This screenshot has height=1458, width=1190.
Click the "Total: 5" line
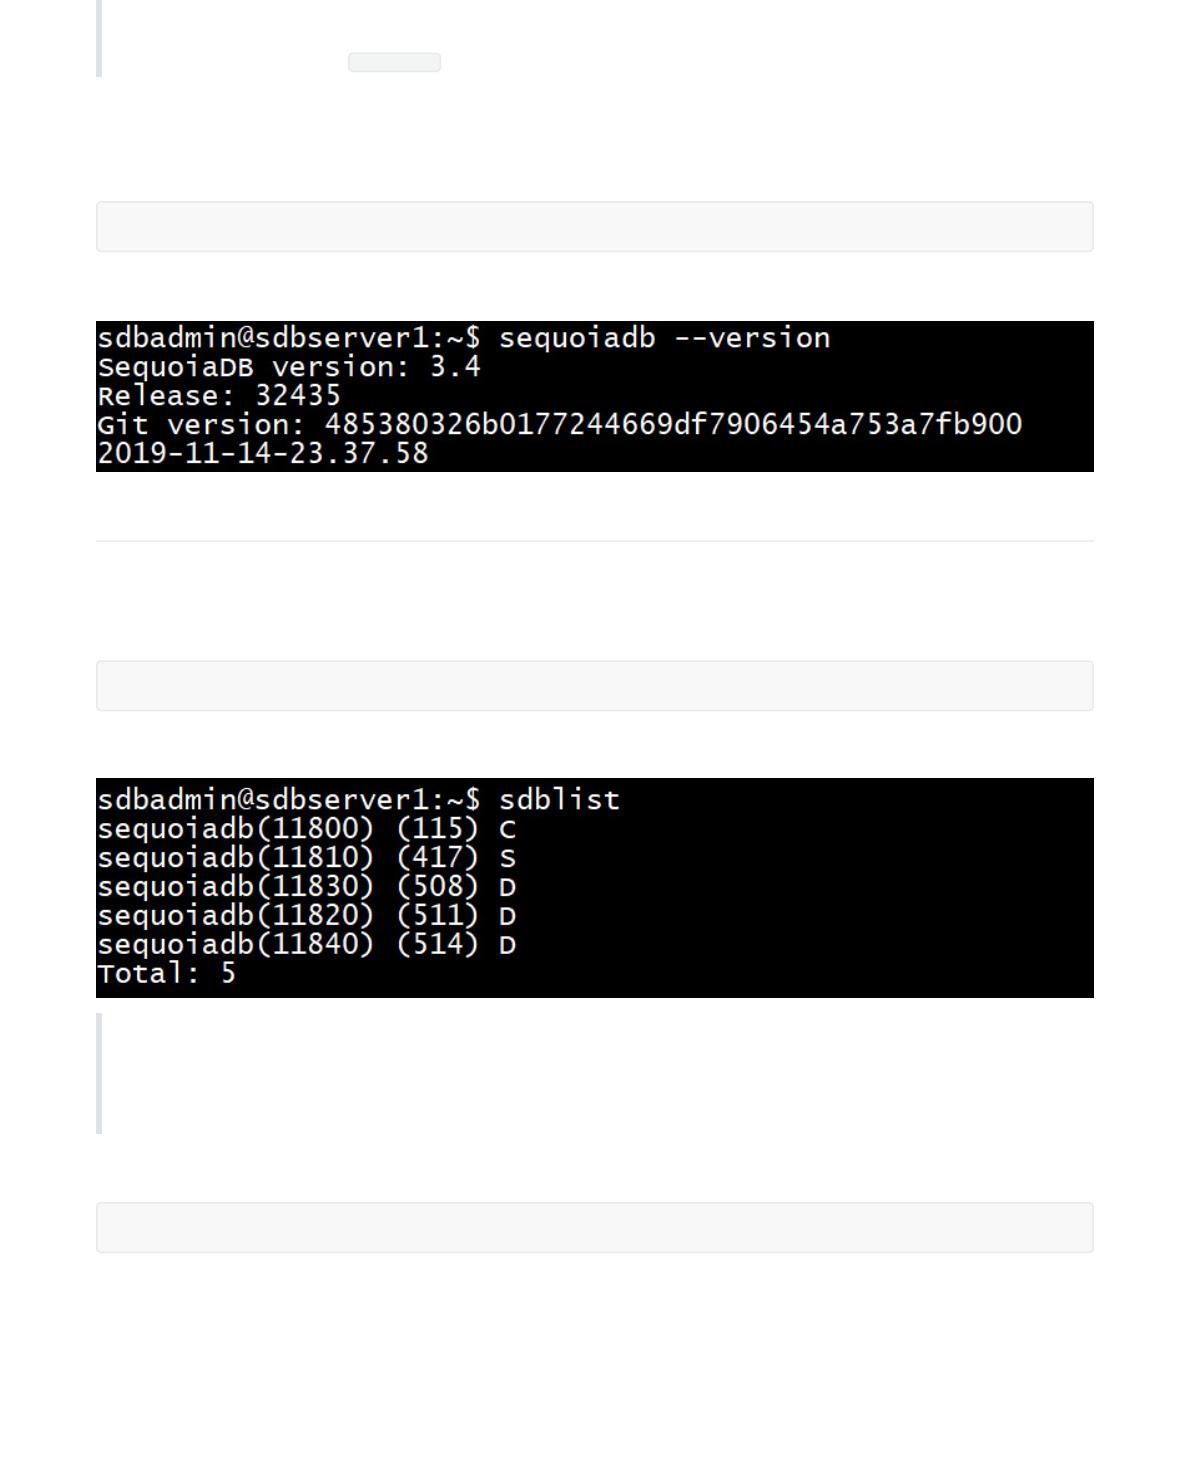166,973
